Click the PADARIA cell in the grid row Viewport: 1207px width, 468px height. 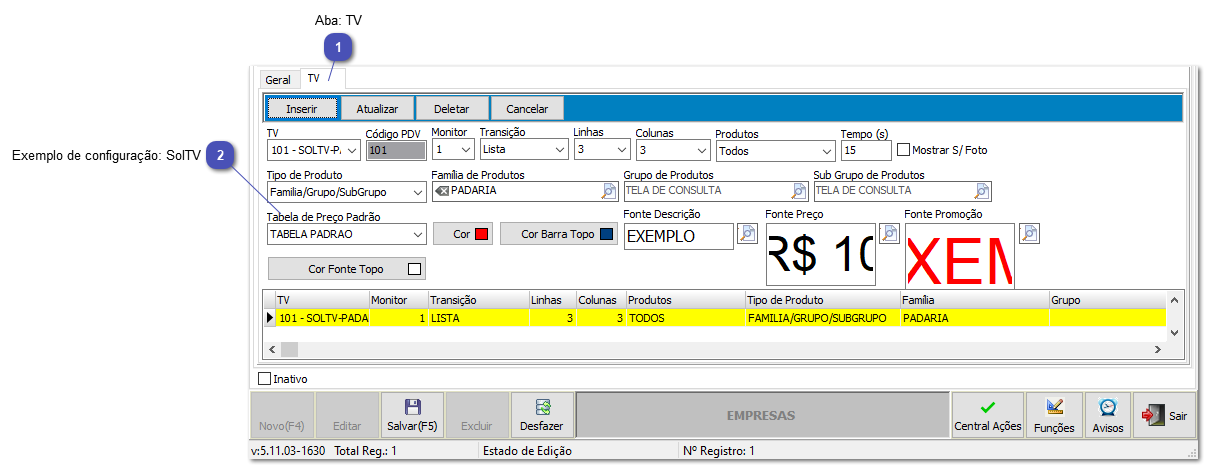point(974,318)
